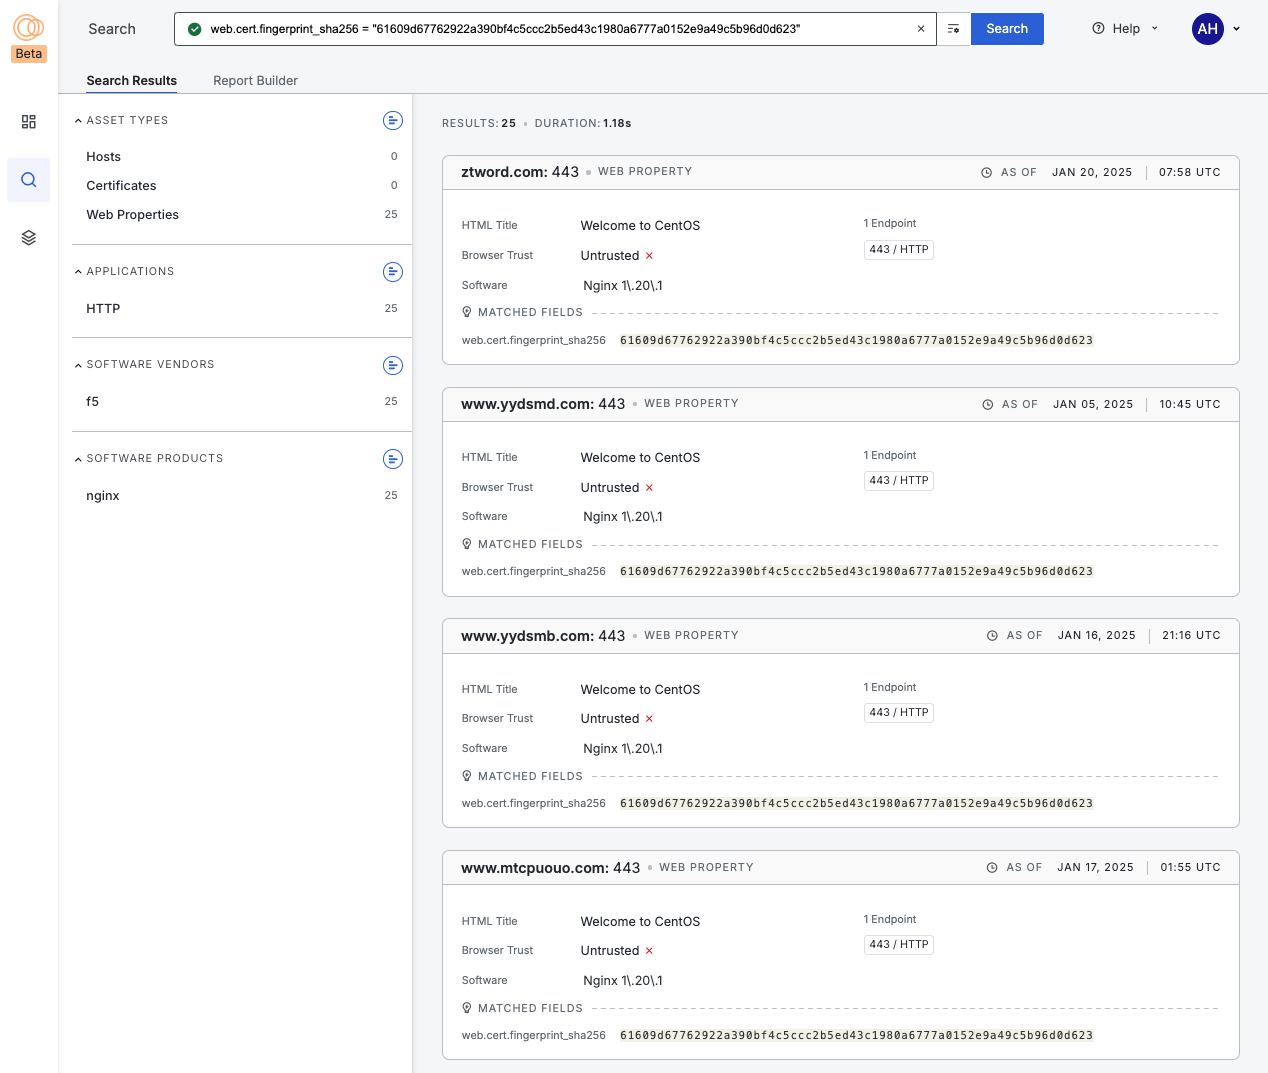
Task: Click the query settings icon beside search bar
Action: pos(953,29)
